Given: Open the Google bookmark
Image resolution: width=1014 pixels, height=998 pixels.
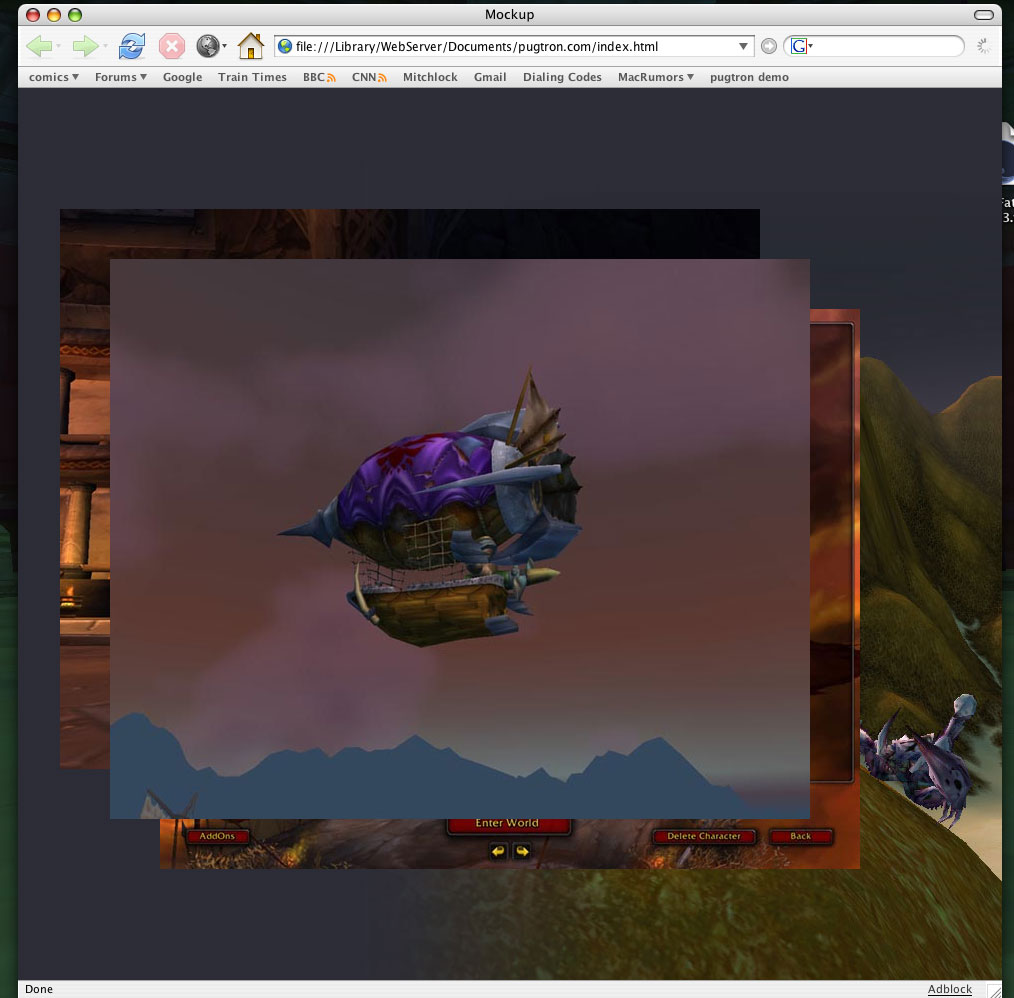Looking at the screenshot, I should (x=182, y=77).
